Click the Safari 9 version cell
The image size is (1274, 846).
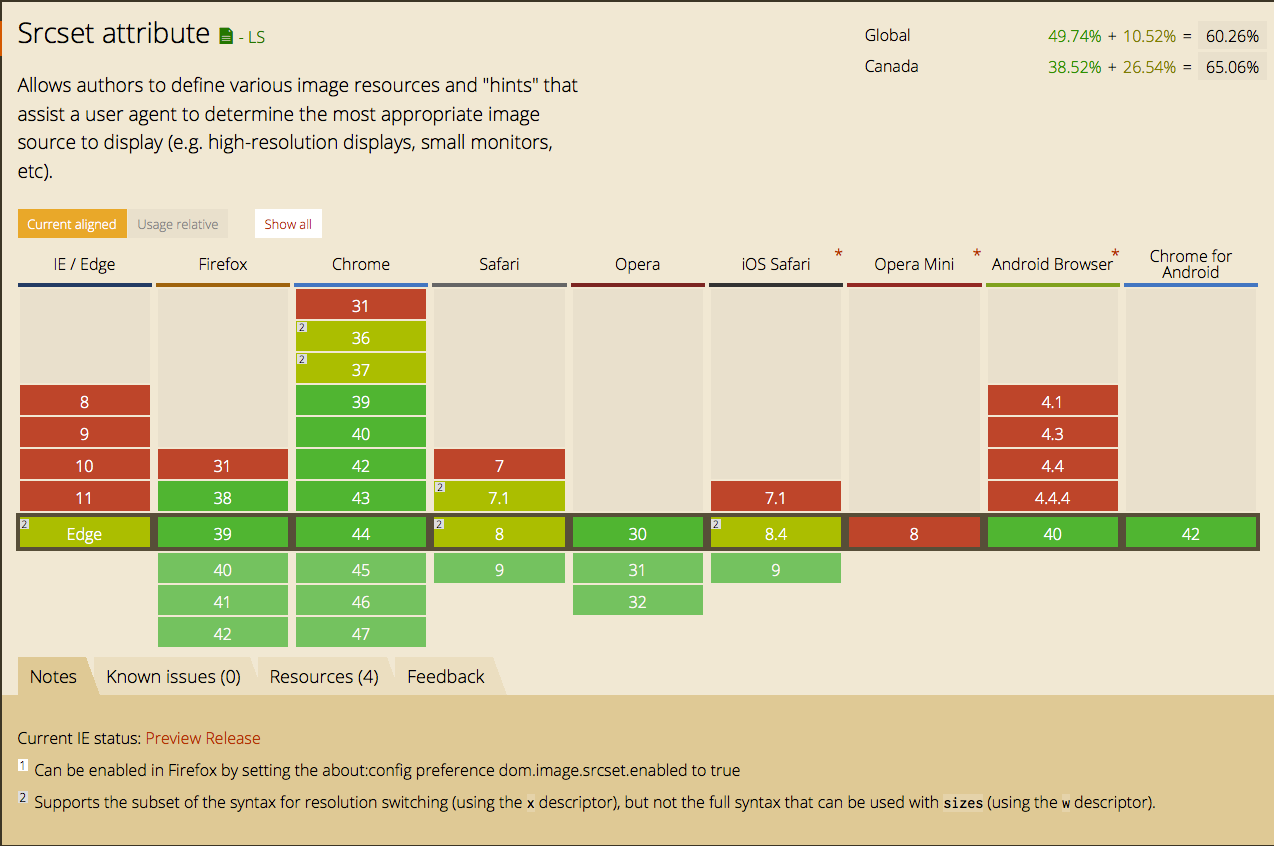(x=499, y=569)
